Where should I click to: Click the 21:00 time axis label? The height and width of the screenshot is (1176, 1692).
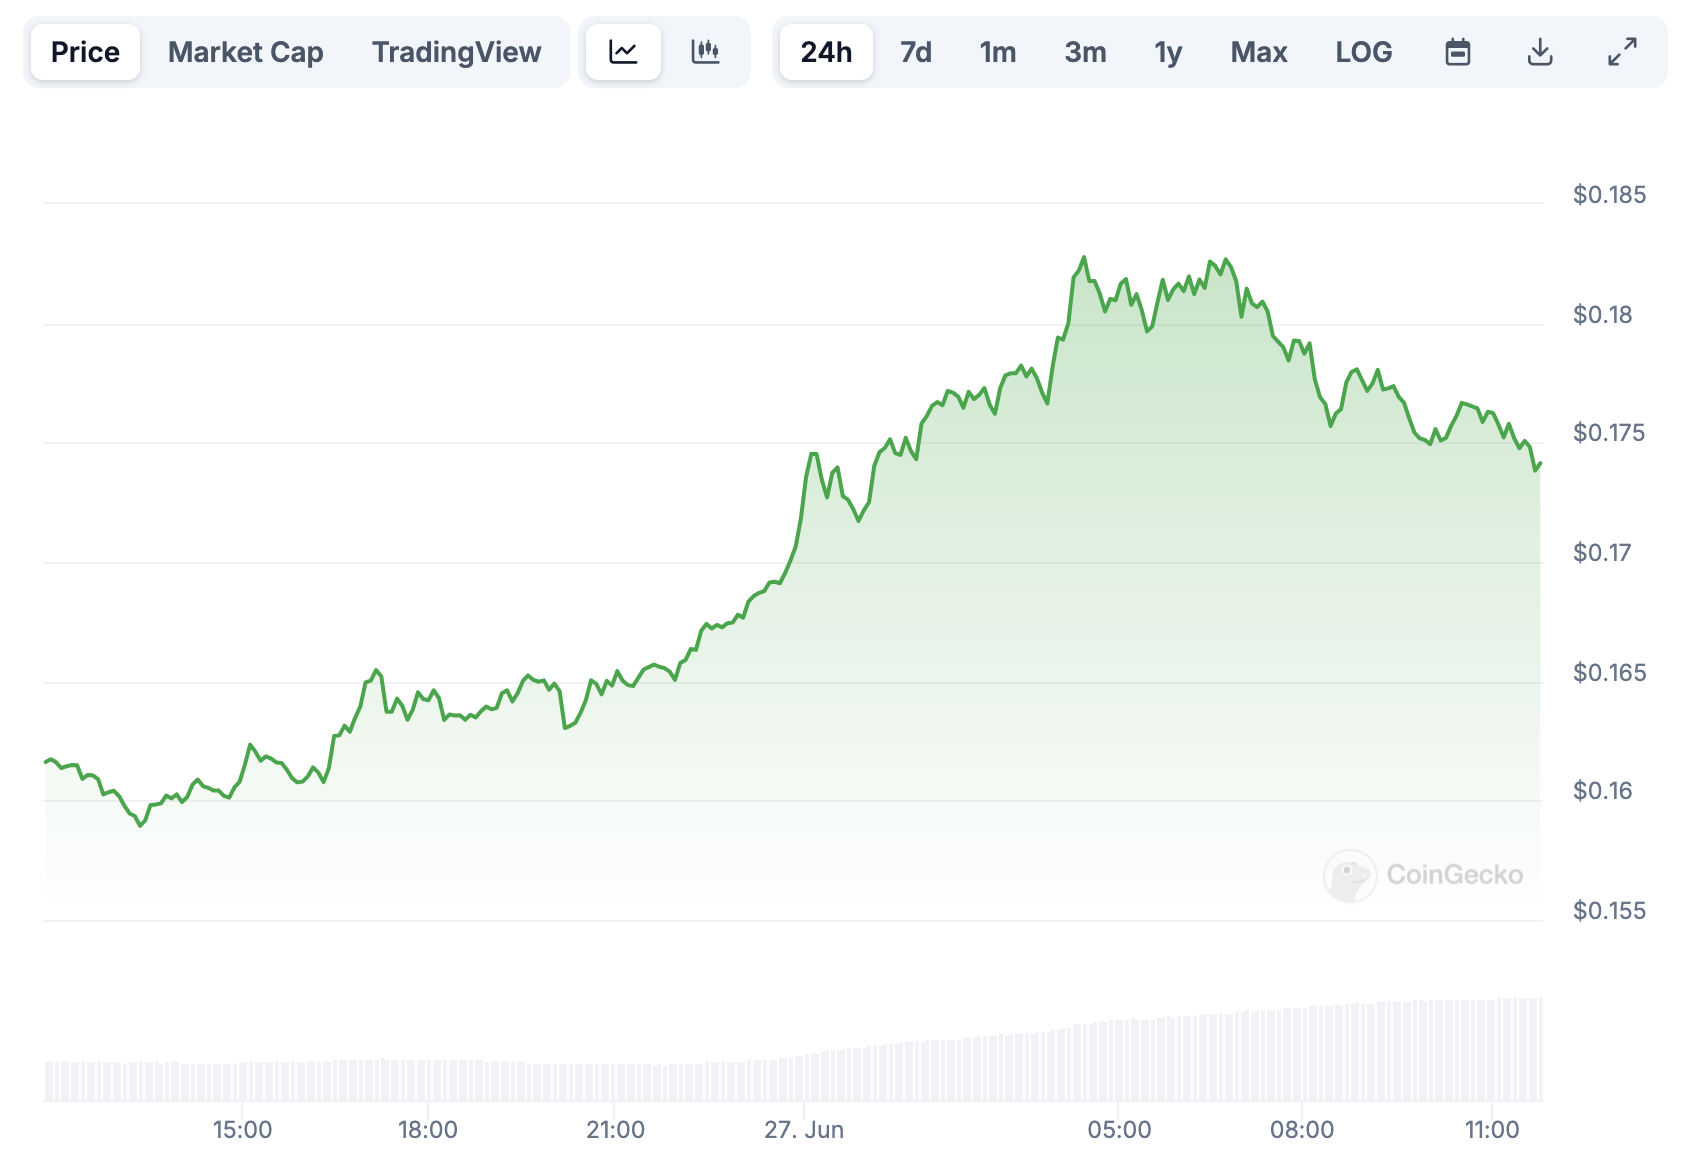tap(615, 1130)
